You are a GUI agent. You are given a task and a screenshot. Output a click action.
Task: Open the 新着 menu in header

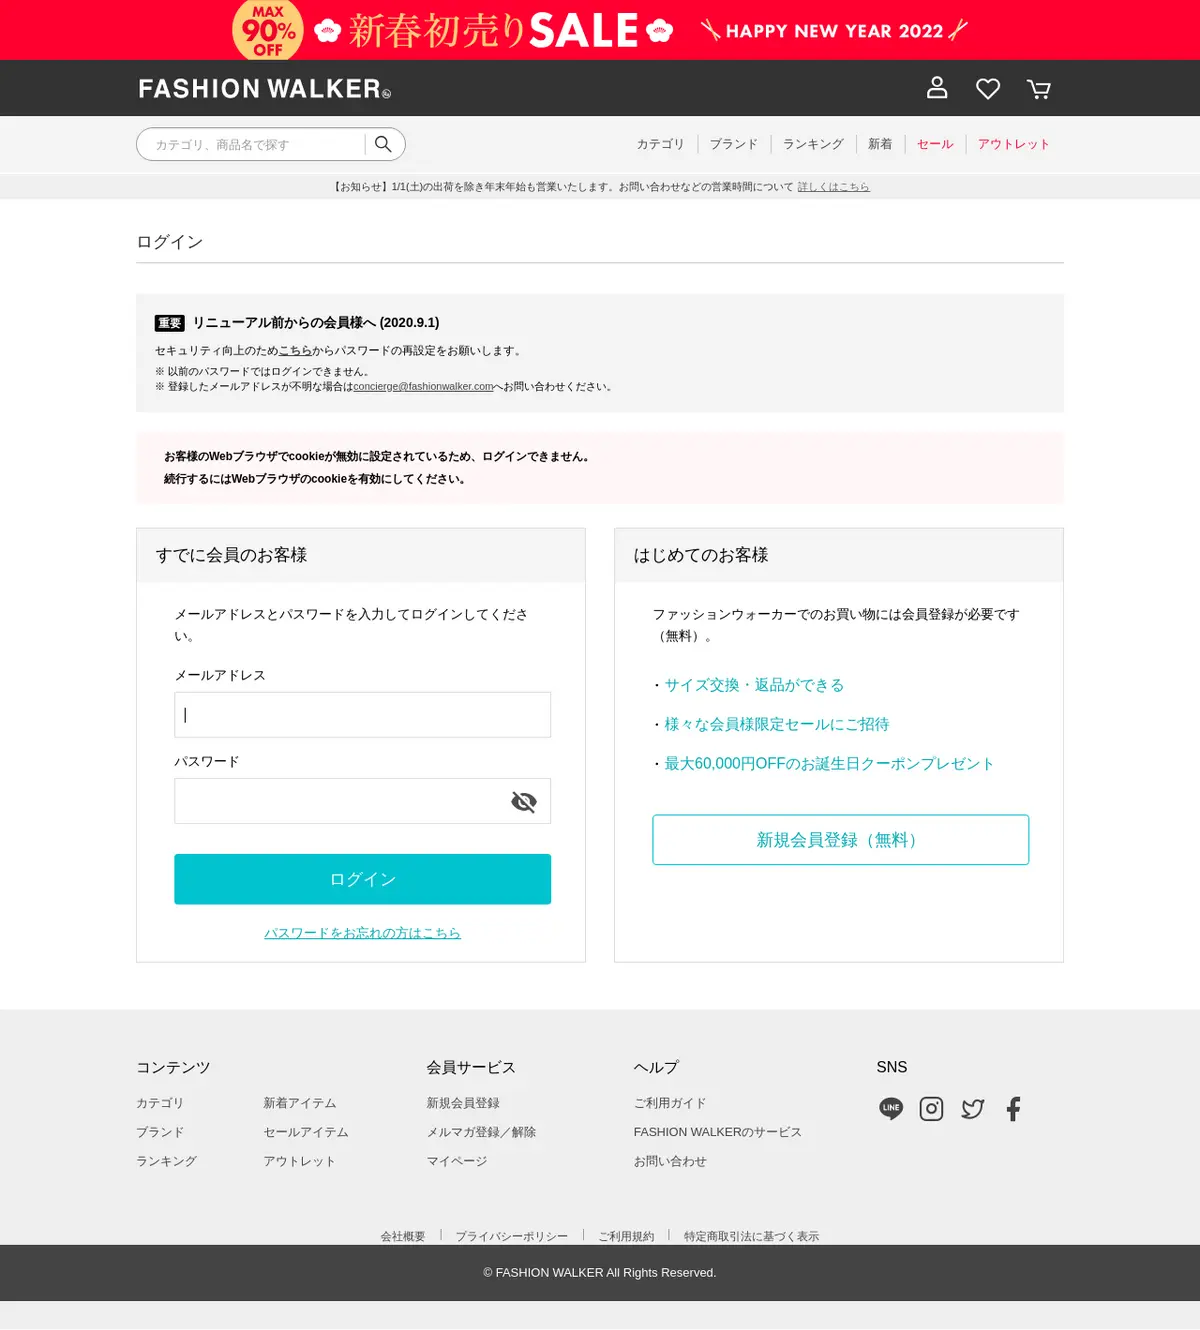click(880, 144)
